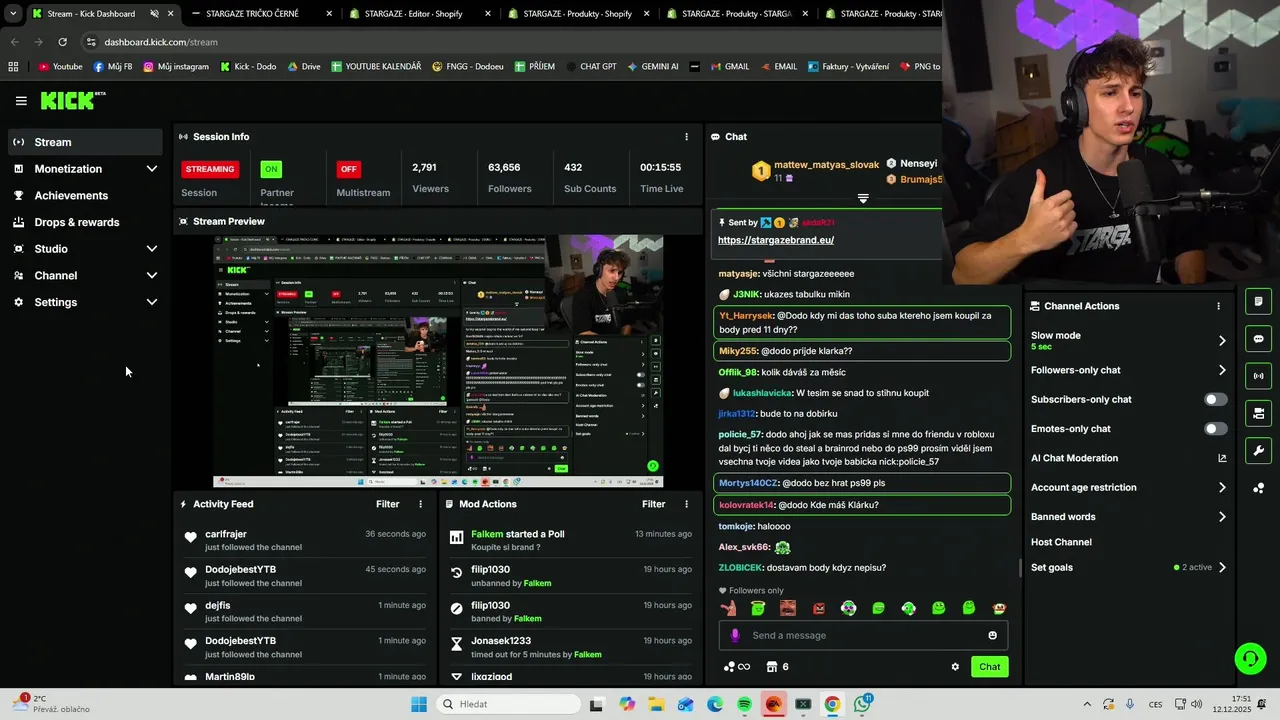Image resolution: width=1280 pixels, height=720 pixels.
Task: Open the Kick hamburger menu
Action: (x=21, y=101)
